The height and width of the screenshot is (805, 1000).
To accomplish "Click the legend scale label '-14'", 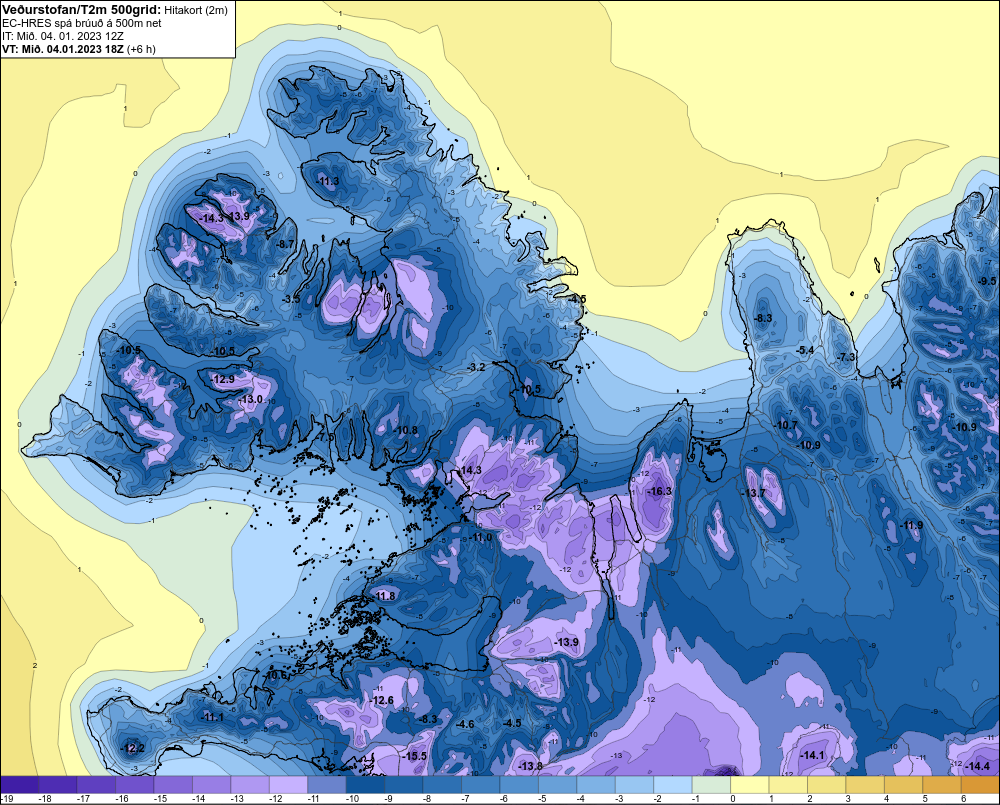I will (x=198, y=799).
